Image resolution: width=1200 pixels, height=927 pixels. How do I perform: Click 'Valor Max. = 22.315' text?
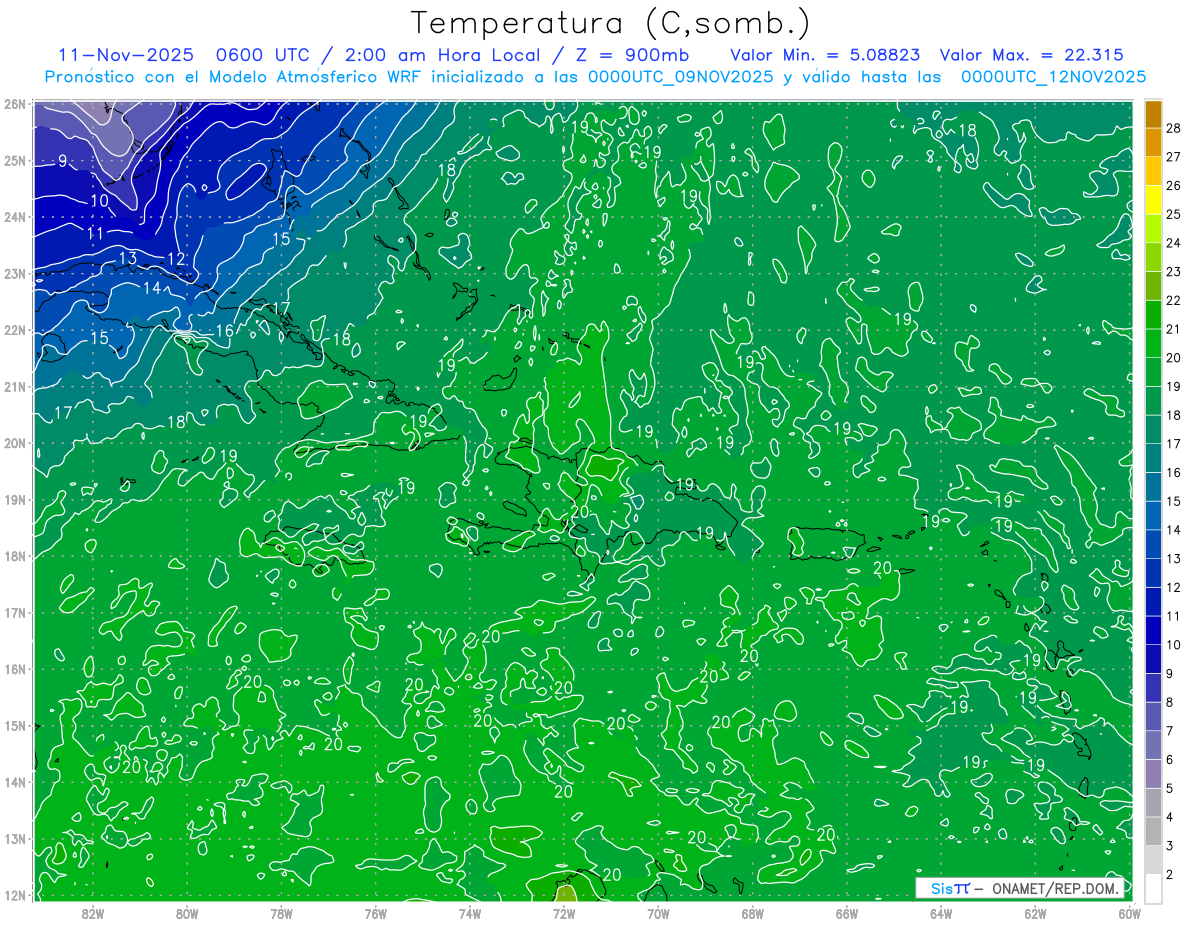coord(1032,56)
